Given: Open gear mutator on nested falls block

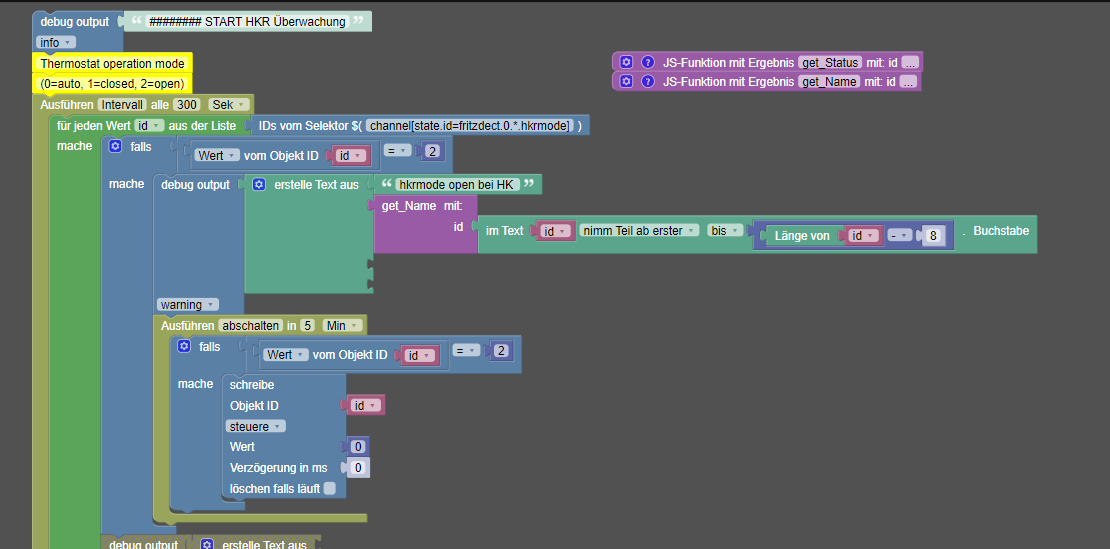Looking at the screenshot, I should click(184, 346).
